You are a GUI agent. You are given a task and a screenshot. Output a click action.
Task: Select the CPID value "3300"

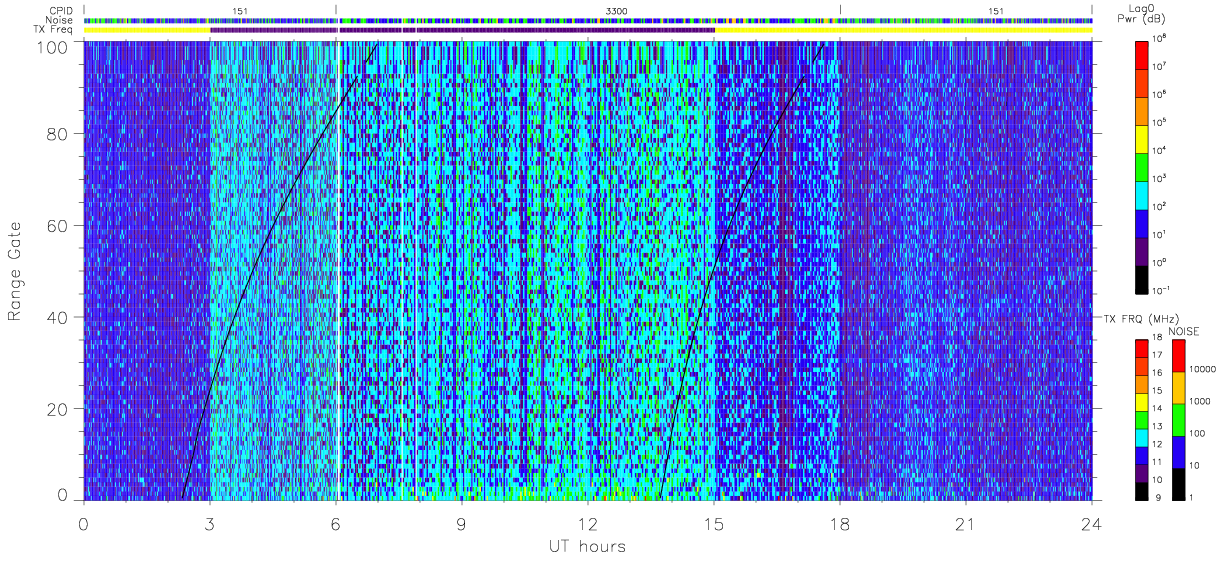(x=617, y=10)
